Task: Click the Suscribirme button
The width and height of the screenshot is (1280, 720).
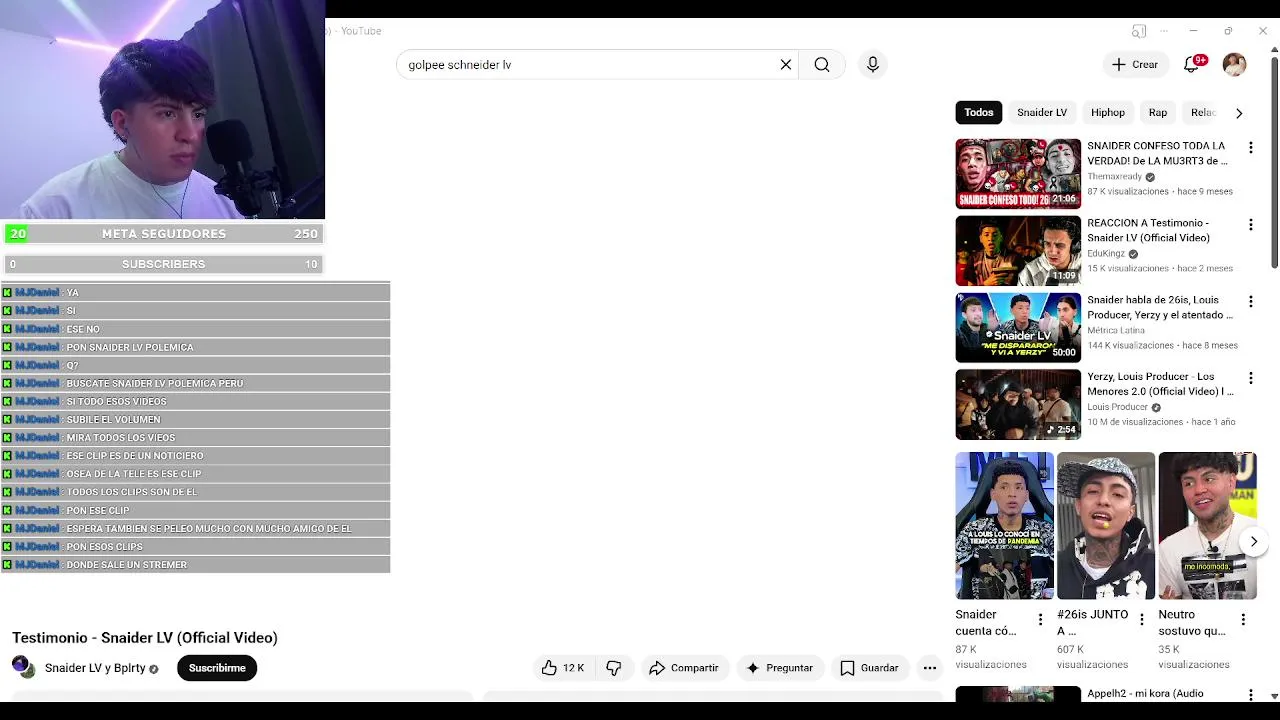Action: tap(217, 668)
